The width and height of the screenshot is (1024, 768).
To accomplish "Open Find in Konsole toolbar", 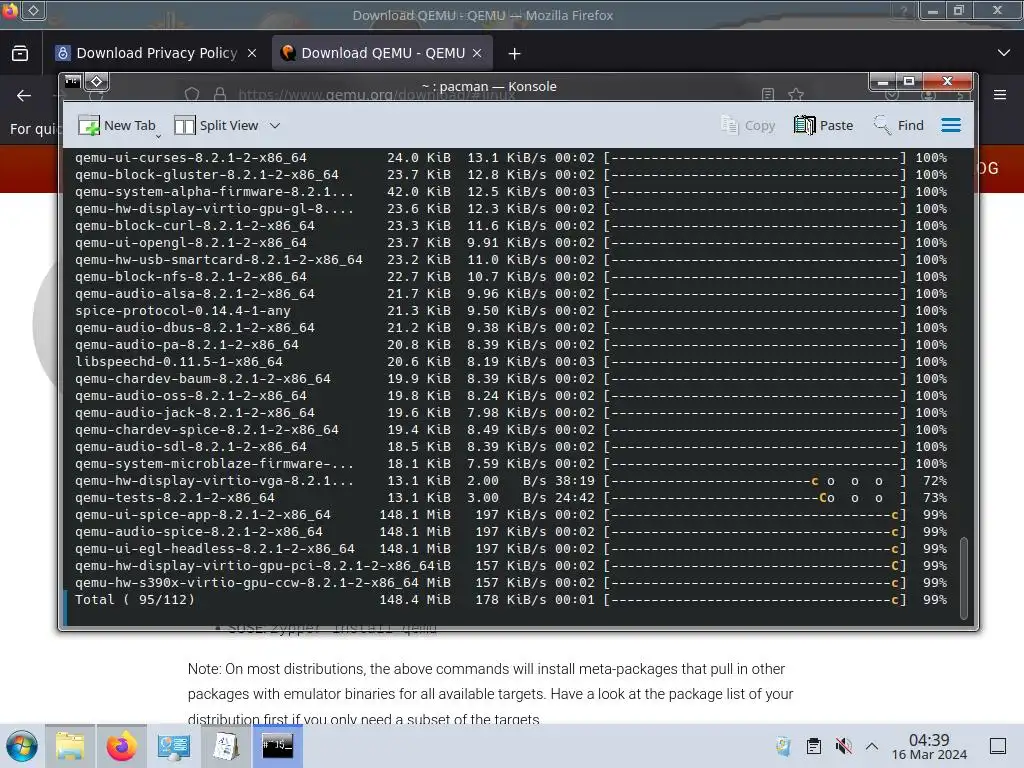I will [899, 125].
